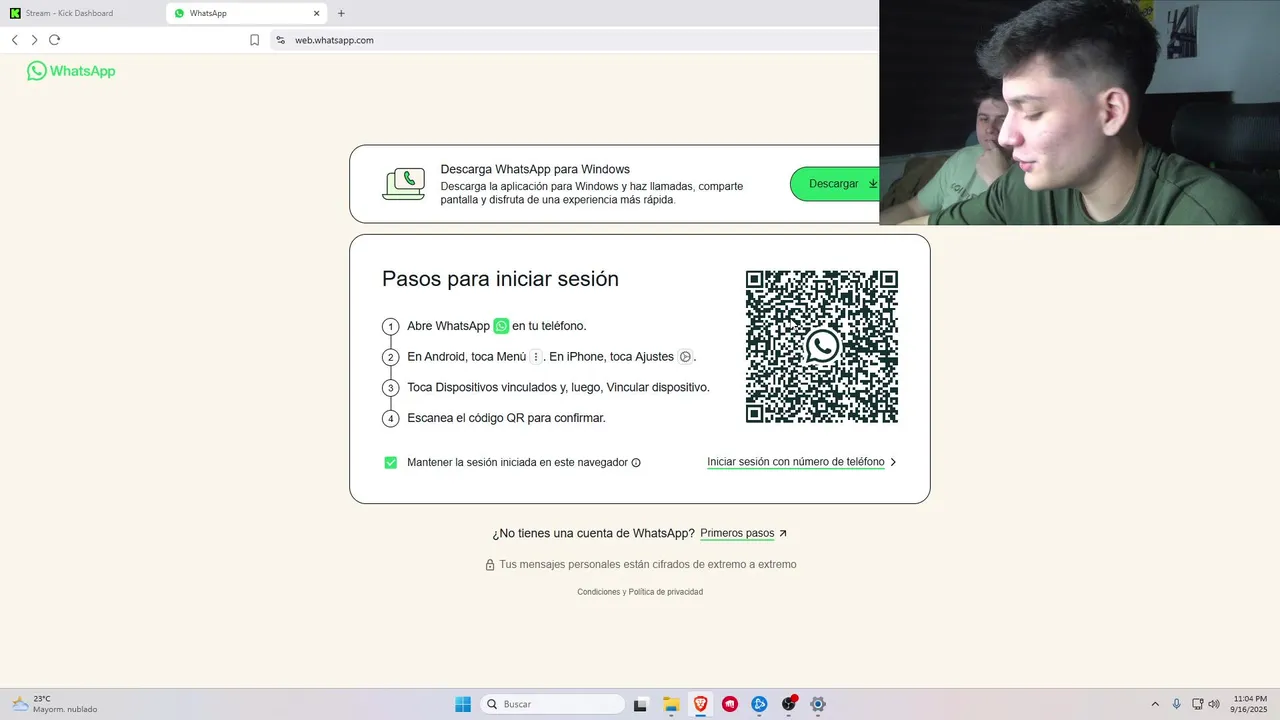Viewport: 1280px width, 720px height.
Task: Open a new browser tab
Action: click(x=341, y=13)
